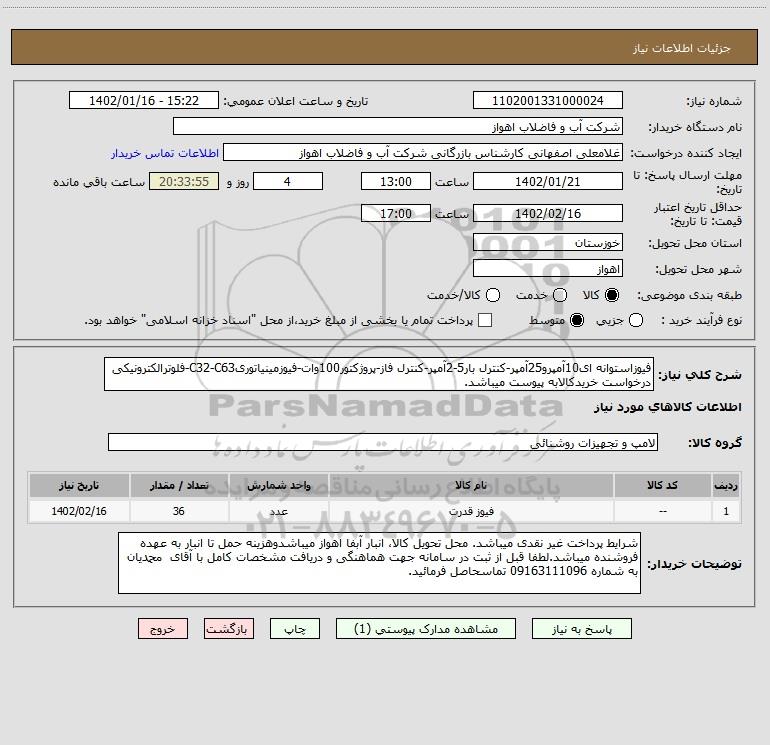The height and width of the screenshot is (745, 770).
Task: Click the تاریخ نیاز column header
Action: (79, 485)
